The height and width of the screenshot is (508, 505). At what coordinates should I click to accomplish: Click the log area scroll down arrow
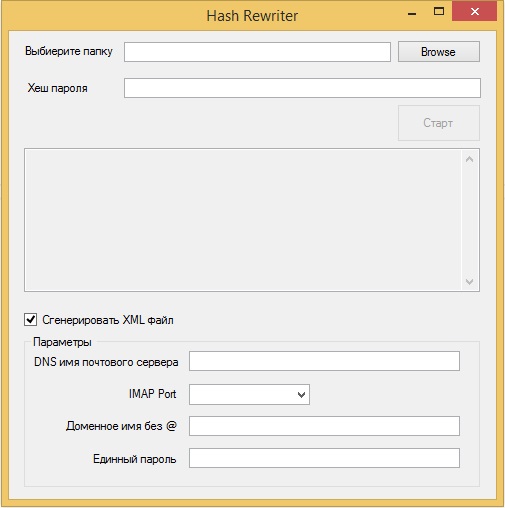coord(469,282)
